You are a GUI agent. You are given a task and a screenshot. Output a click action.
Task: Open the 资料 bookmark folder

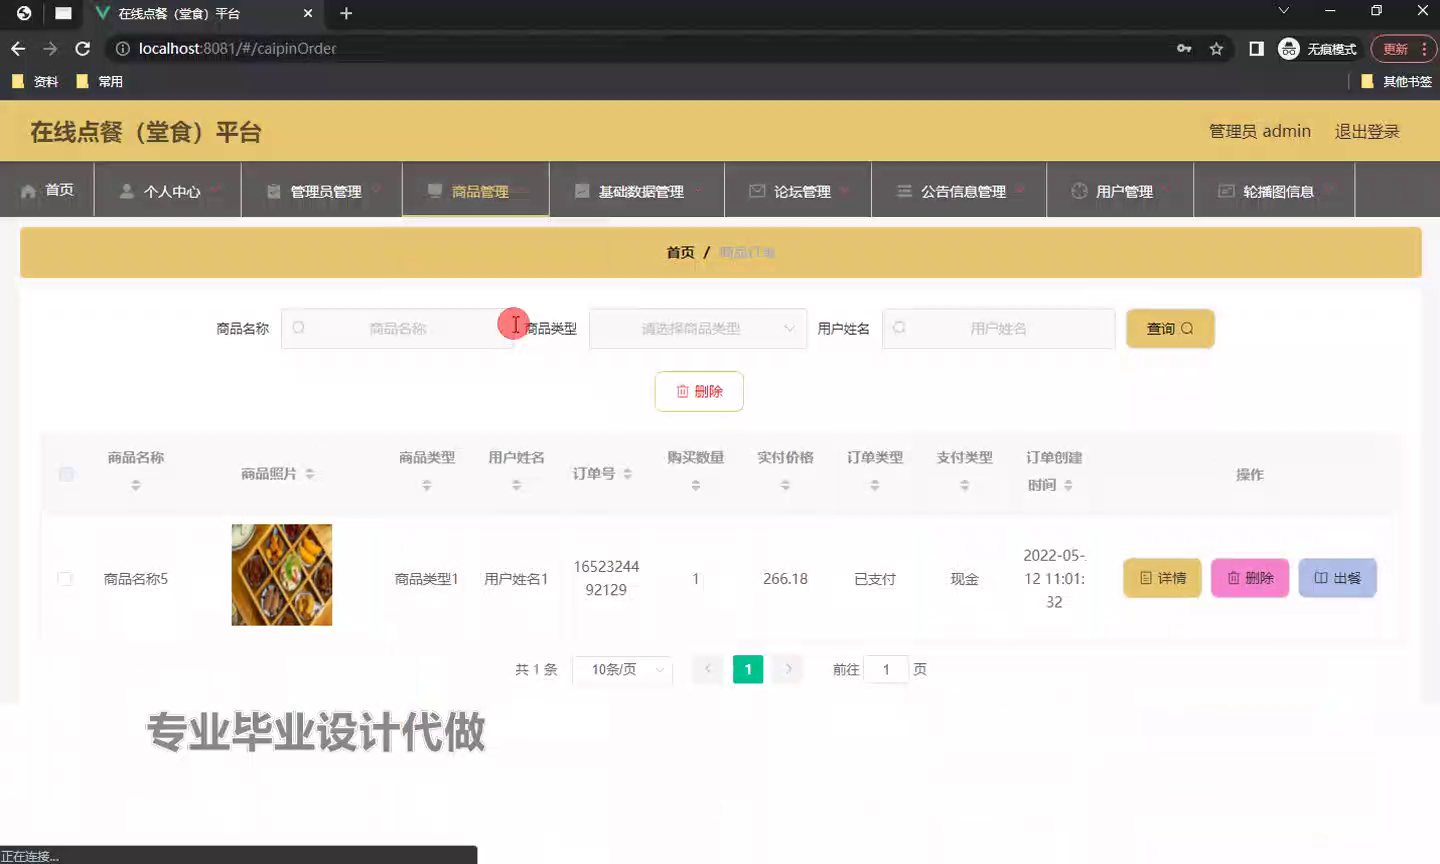click(x=35, y=81)
